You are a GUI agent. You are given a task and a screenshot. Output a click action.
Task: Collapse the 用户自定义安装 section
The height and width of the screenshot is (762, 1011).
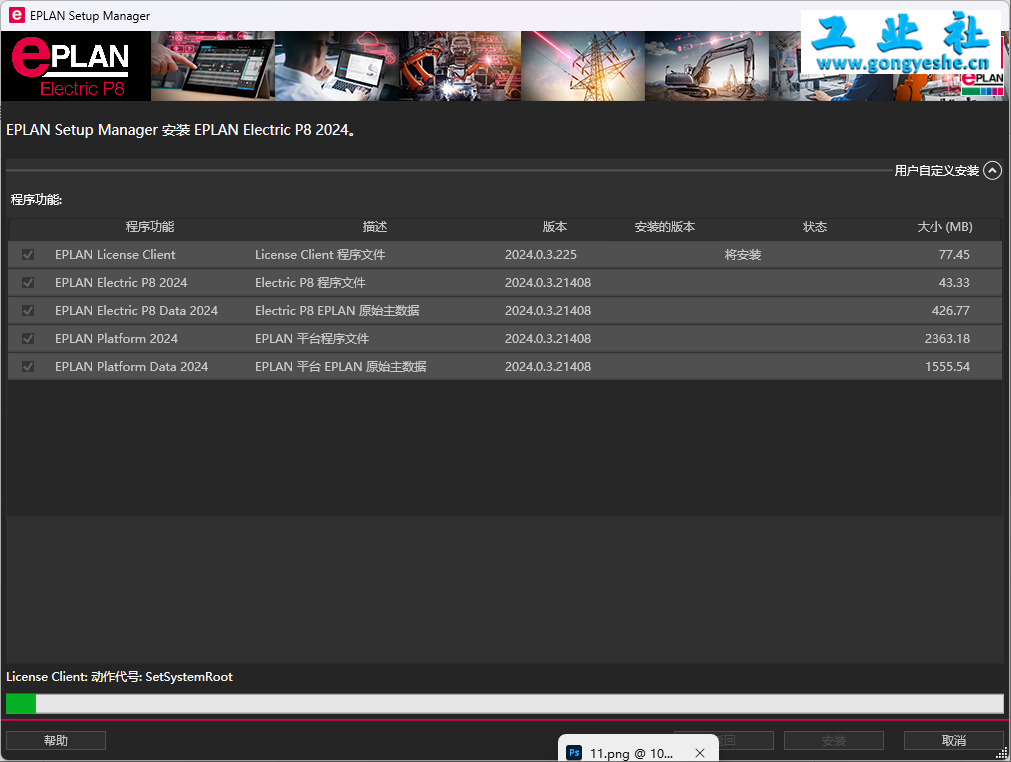tap(992, 170)
